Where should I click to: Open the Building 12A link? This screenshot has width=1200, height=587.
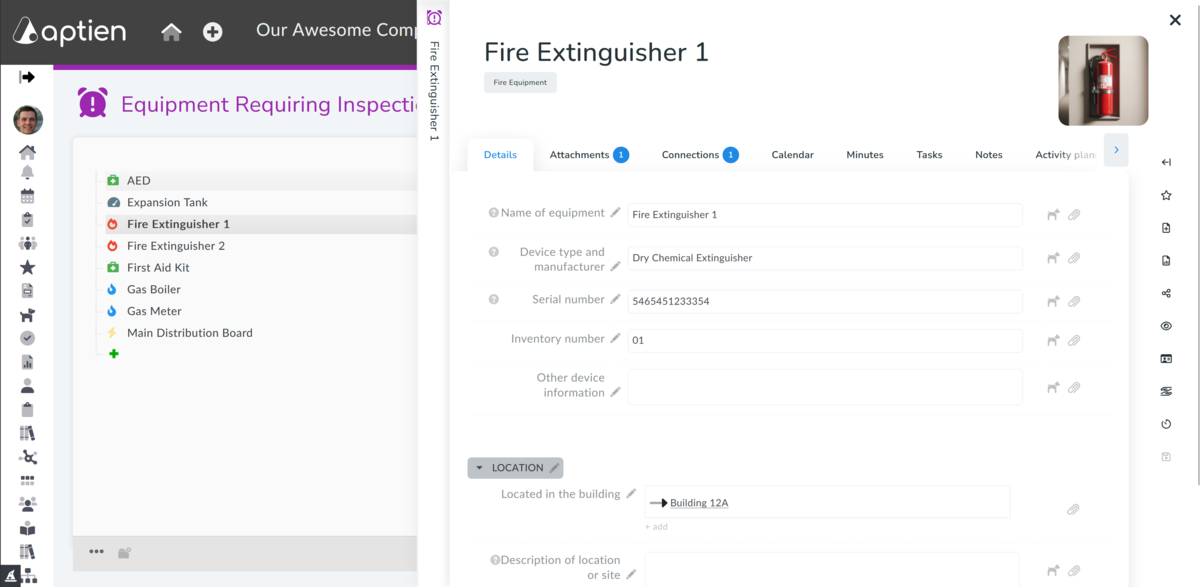coord(699,503)
